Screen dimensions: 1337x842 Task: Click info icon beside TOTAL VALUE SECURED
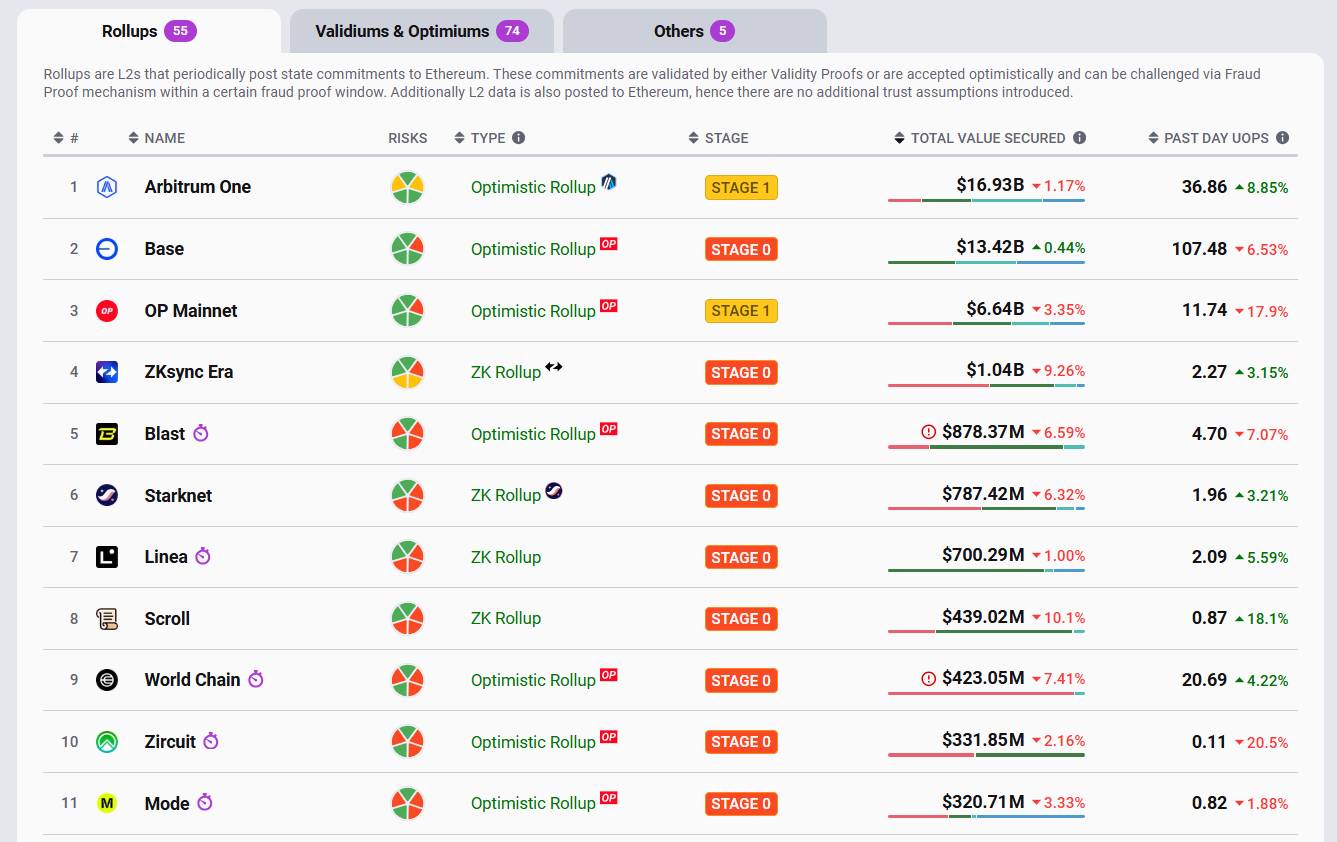tap(1079, 138)
